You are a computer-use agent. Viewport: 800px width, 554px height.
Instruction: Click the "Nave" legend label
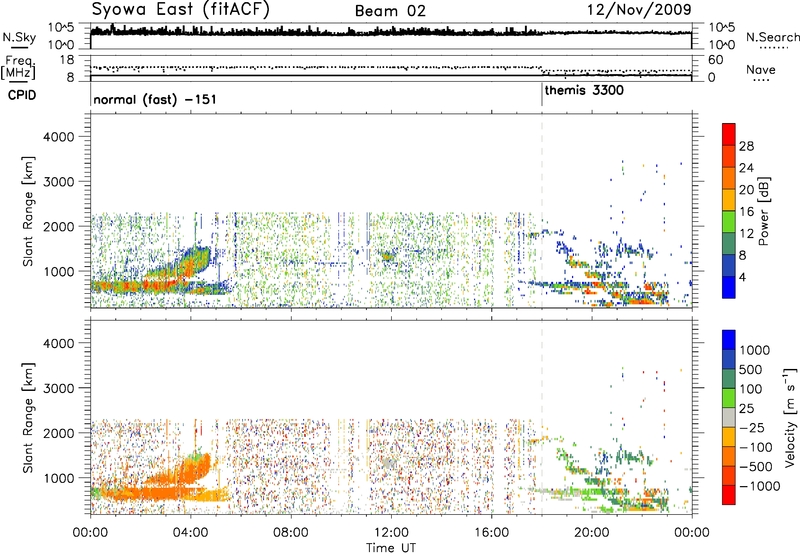click(x=761, y=69)
